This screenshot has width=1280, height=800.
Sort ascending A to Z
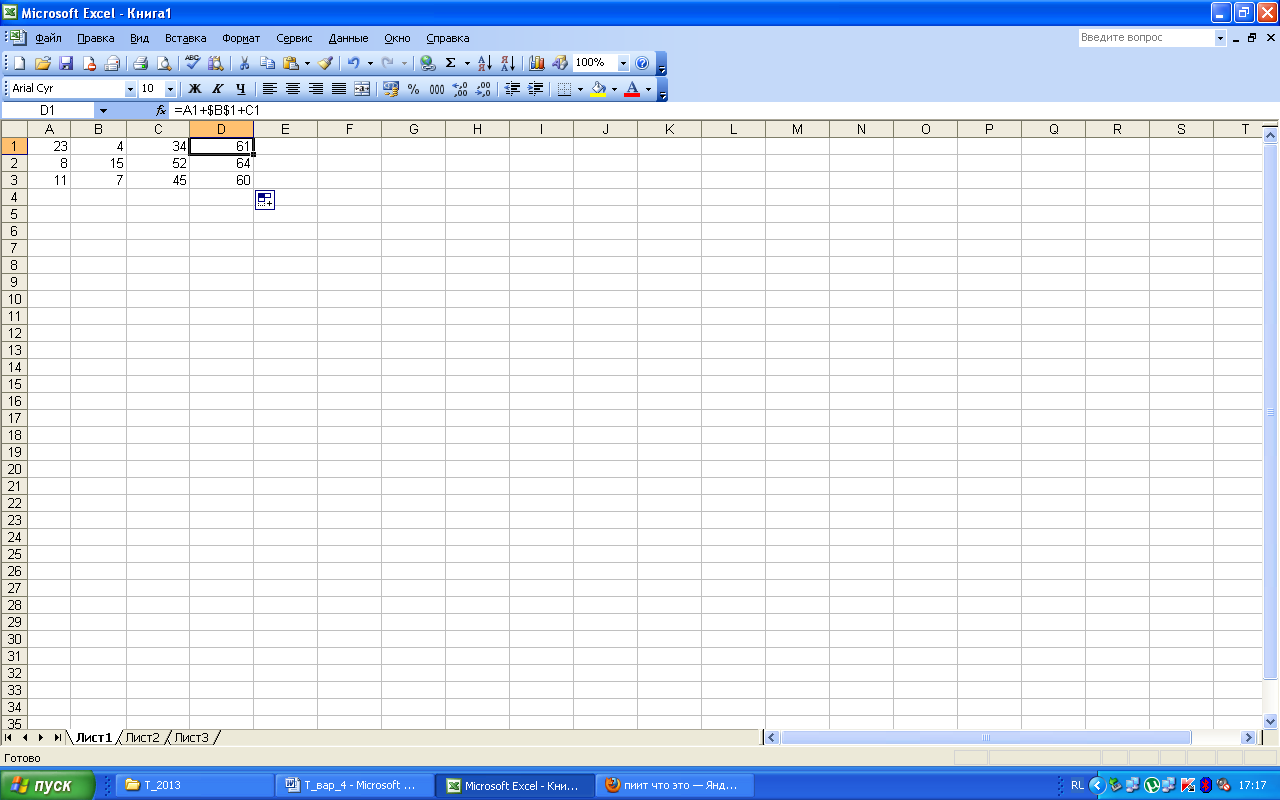point(485,63)
